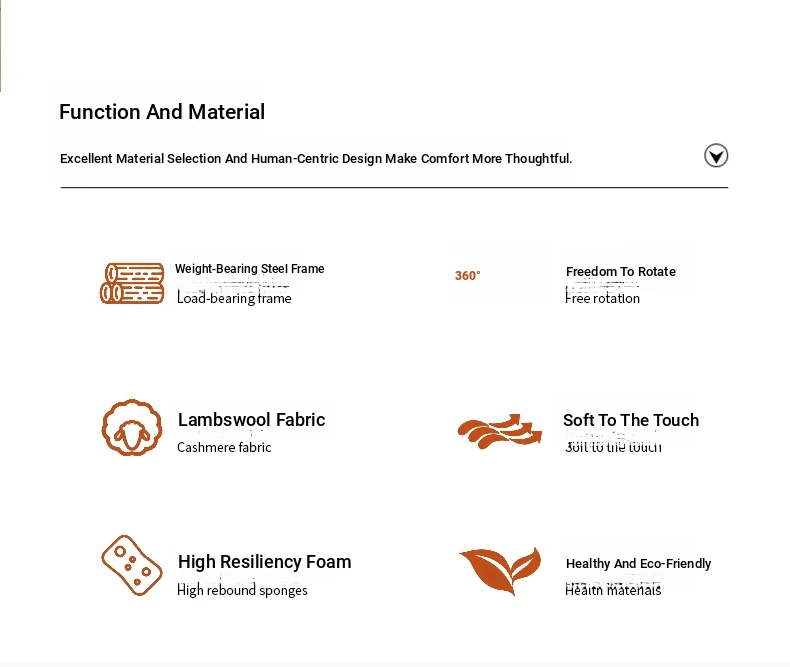Click the high resiliency foam sponge icon

tap(132, 565)
